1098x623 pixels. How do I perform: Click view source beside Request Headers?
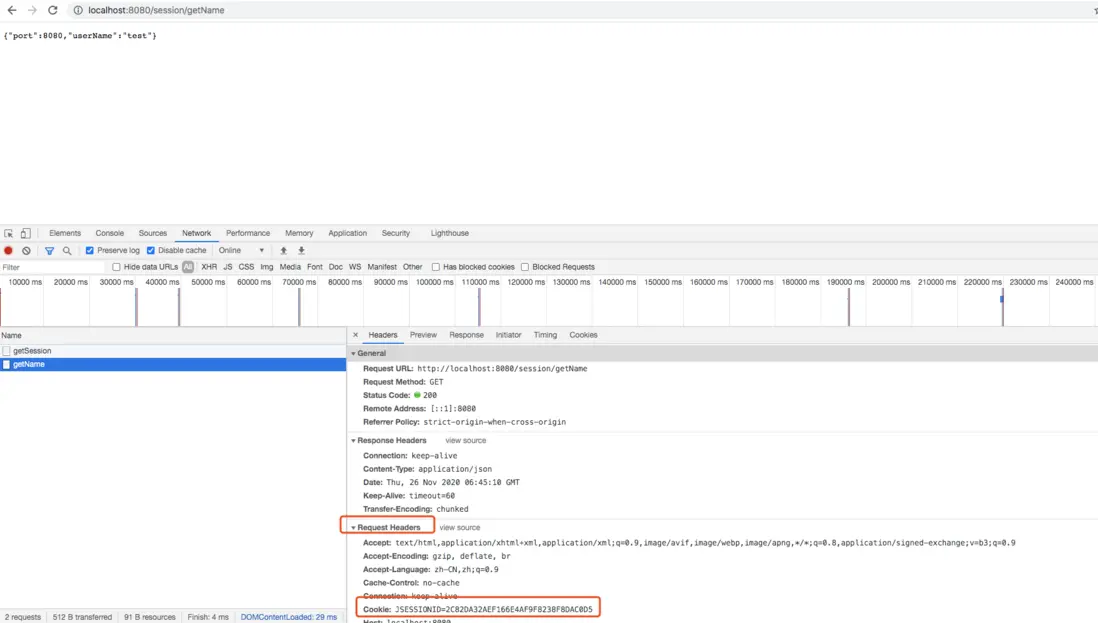[460, 528]
